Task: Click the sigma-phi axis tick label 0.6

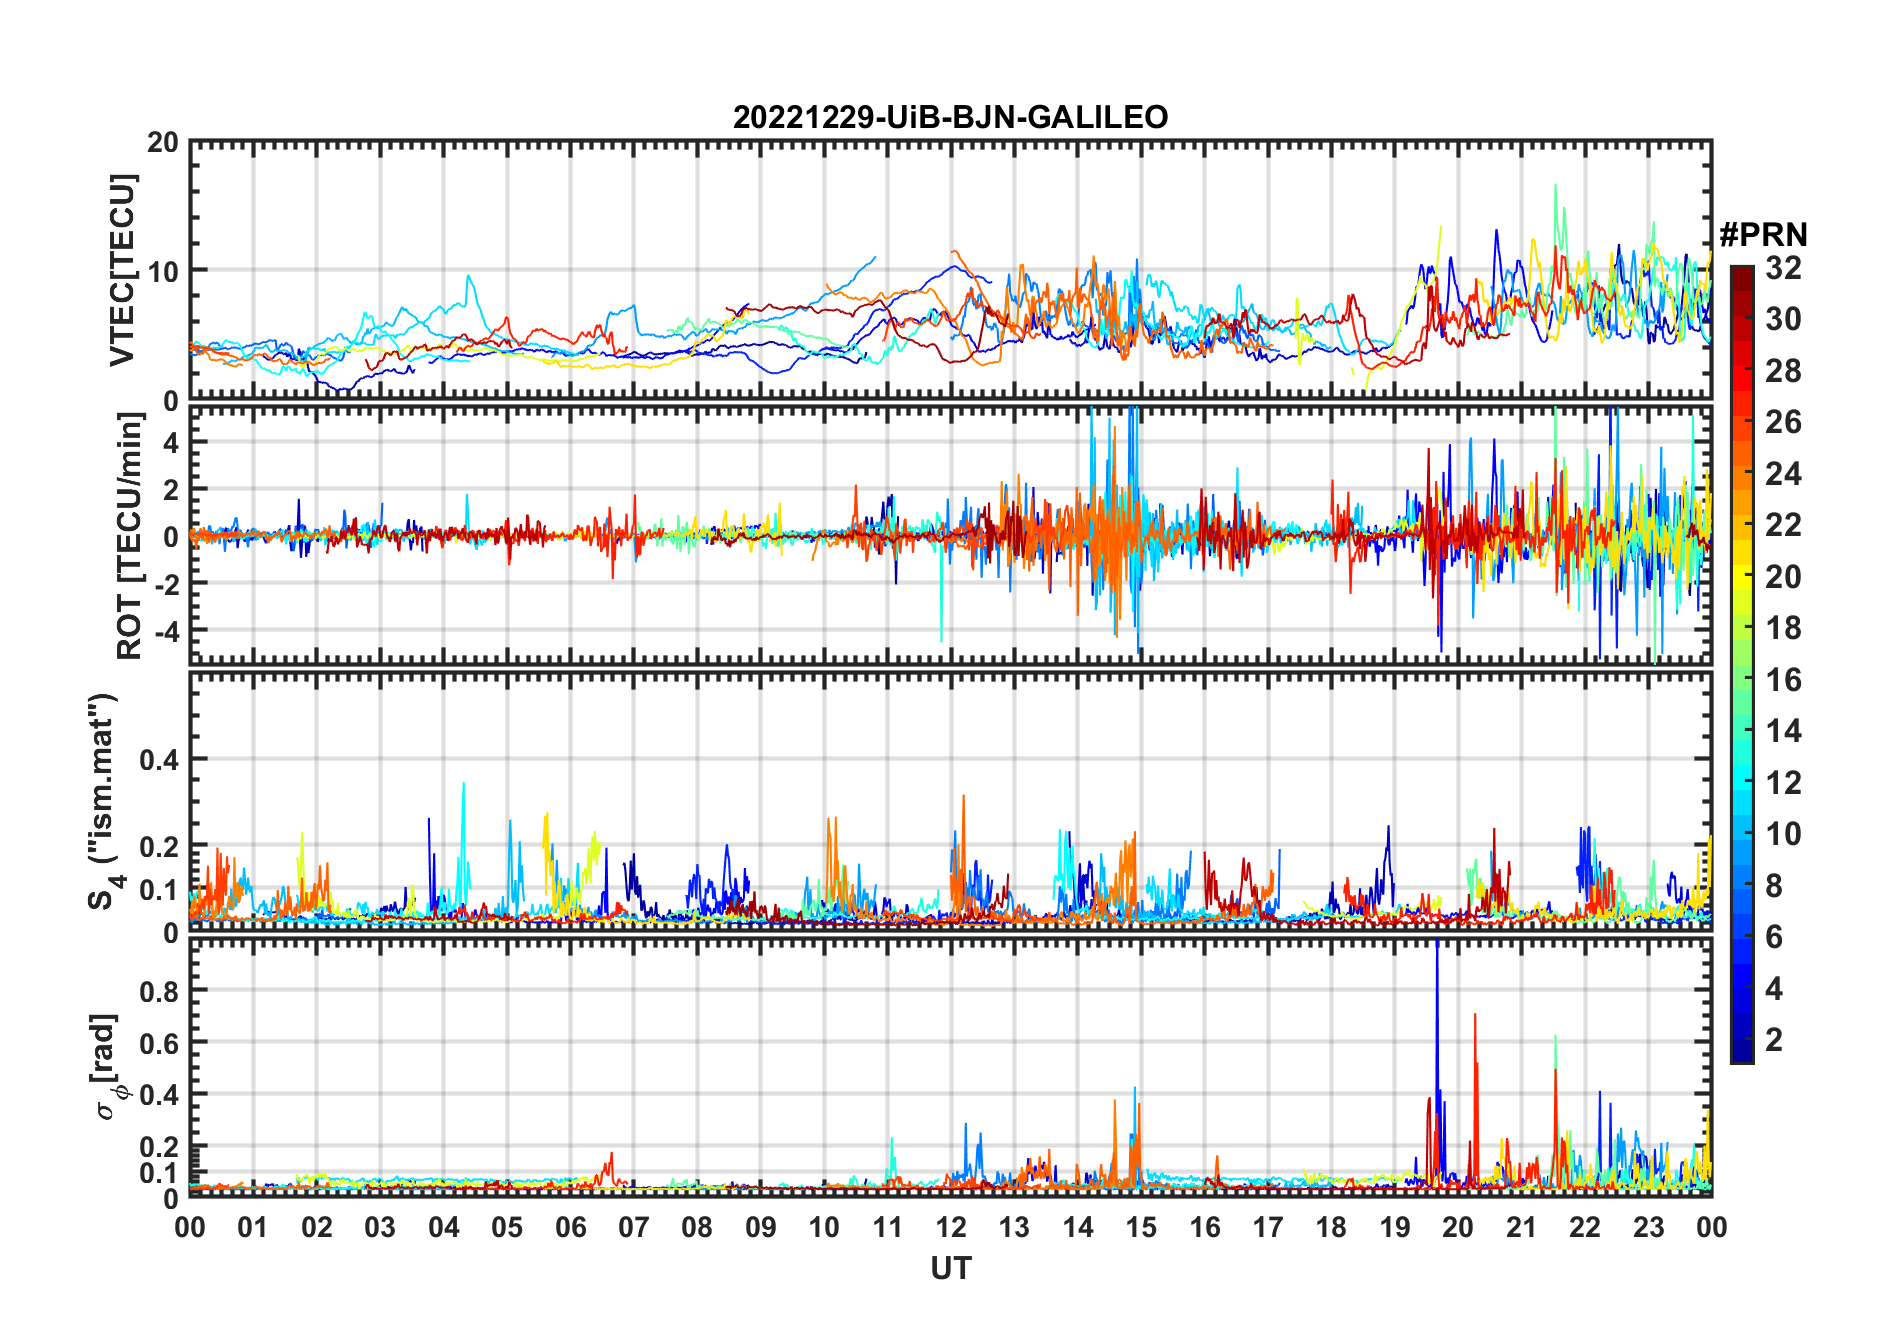Action: pyautogui.click(x=159, y=1043)
